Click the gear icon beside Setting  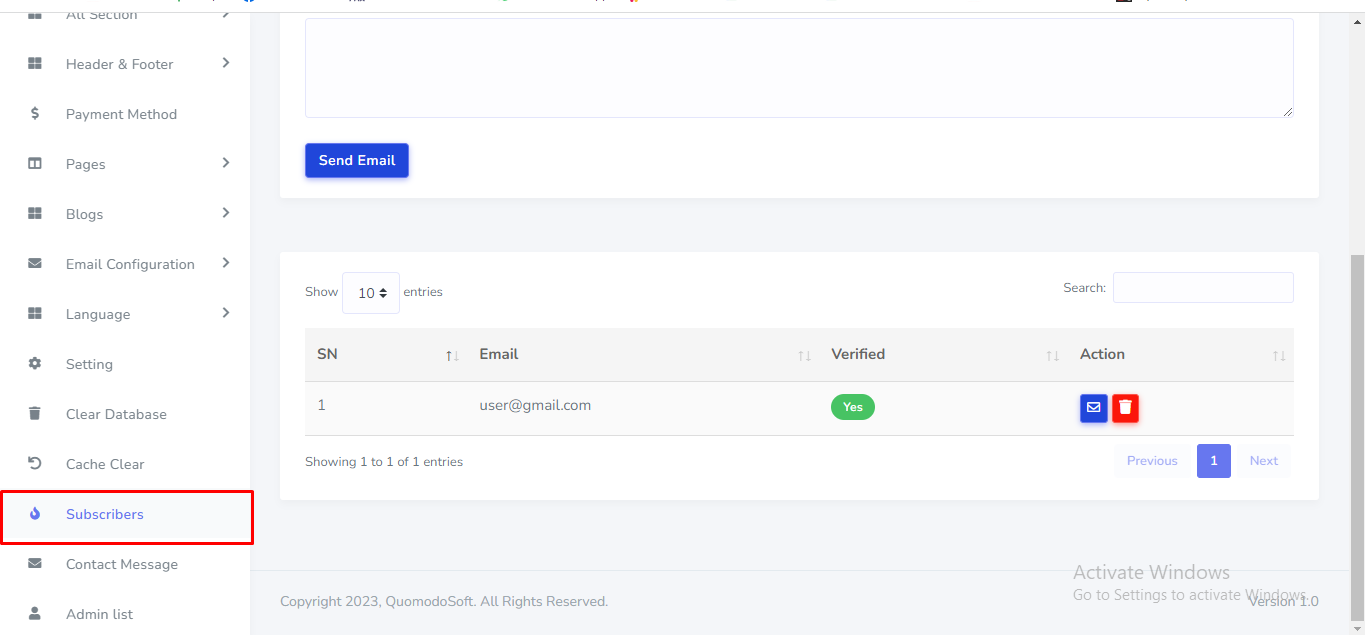pos(35,364)
